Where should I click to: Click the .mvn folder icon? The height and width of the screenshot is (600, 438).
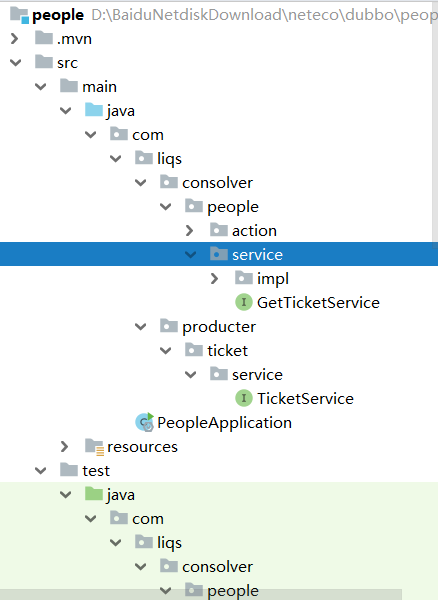coord(44,38)
